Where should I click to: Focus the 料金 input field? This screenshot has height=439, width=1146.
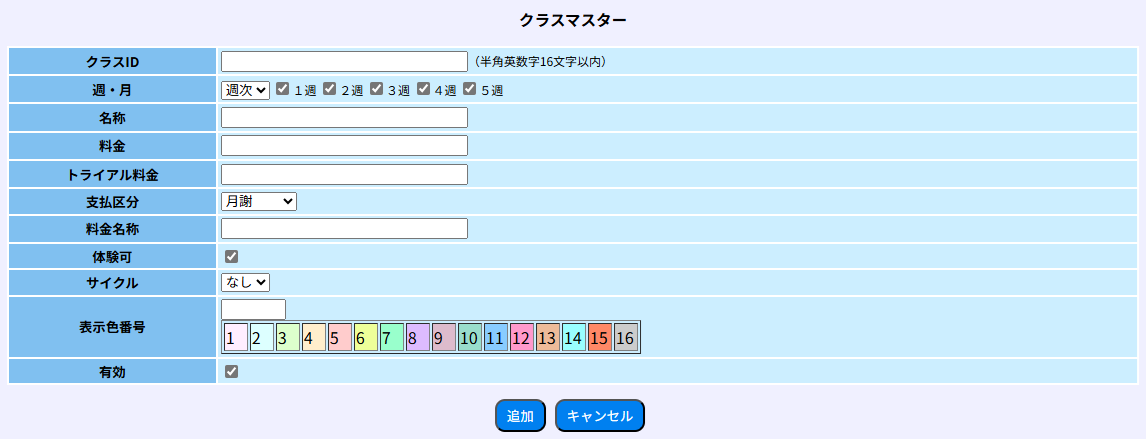click(344, 146)
